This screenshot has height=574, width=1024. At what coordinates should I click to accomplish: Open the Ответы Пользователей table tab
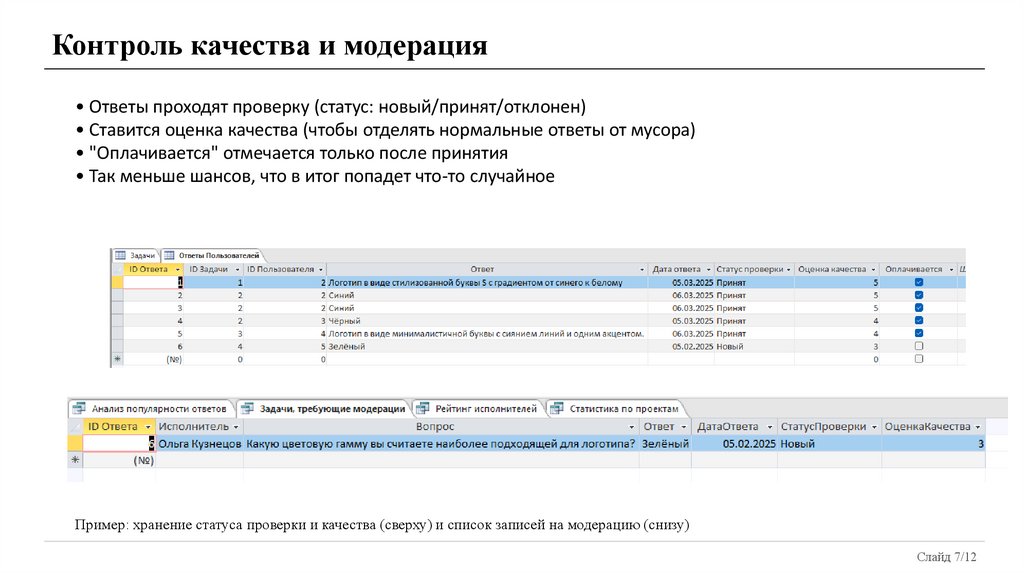212,255
